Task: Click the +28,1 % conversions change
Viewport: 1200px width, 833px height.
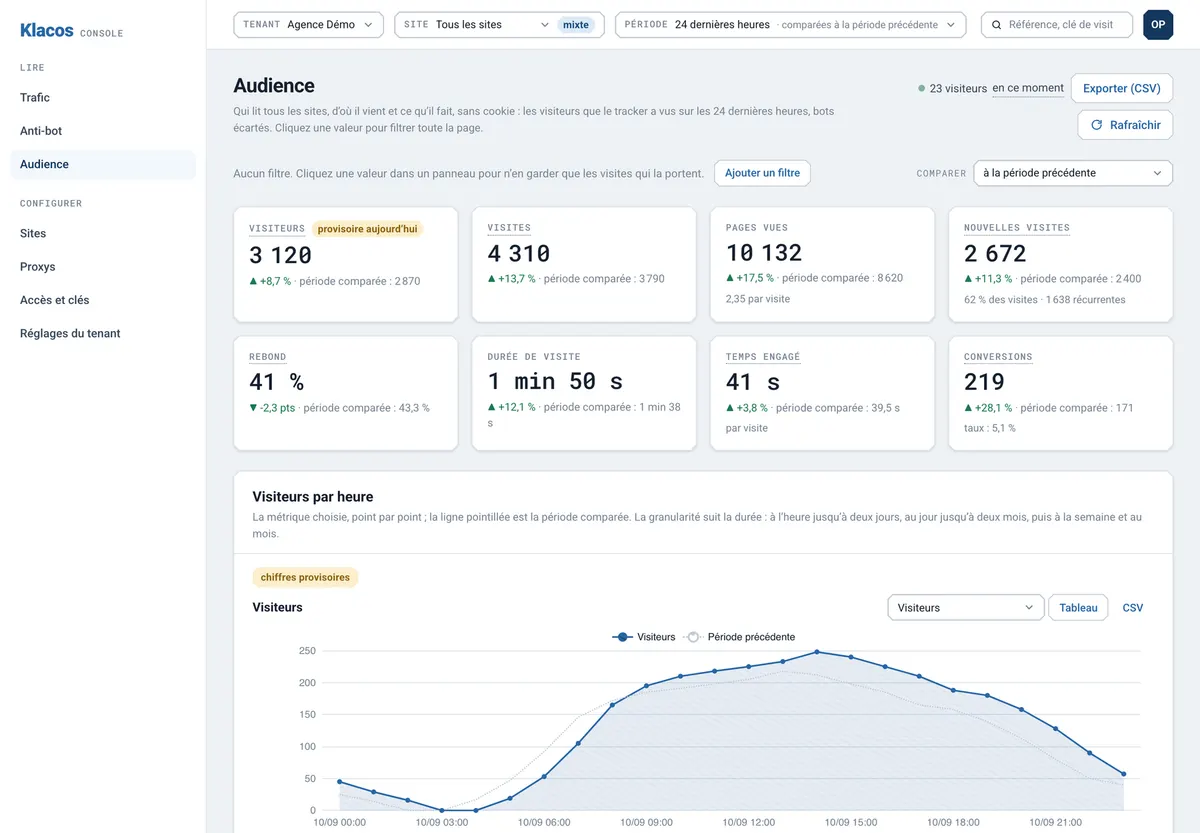Action: pyautogui.click(x=988, y=408)
